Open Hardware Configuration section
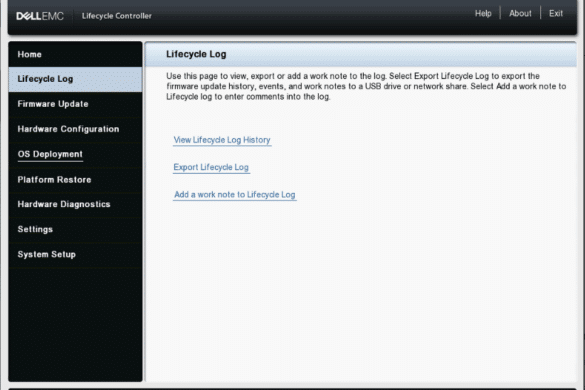585x390 pixels. pyautogui.click(x=75, y=129)
